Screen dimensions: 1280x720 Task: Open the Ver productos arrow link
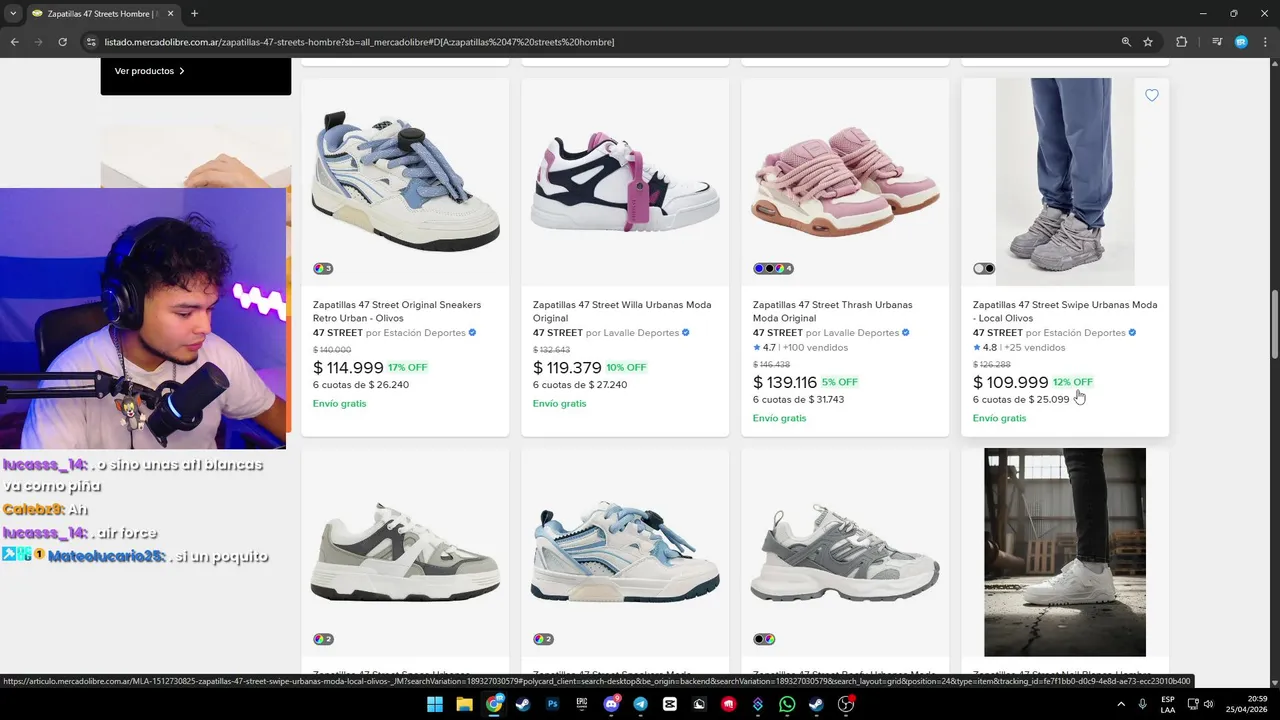(x=150, y=71)
